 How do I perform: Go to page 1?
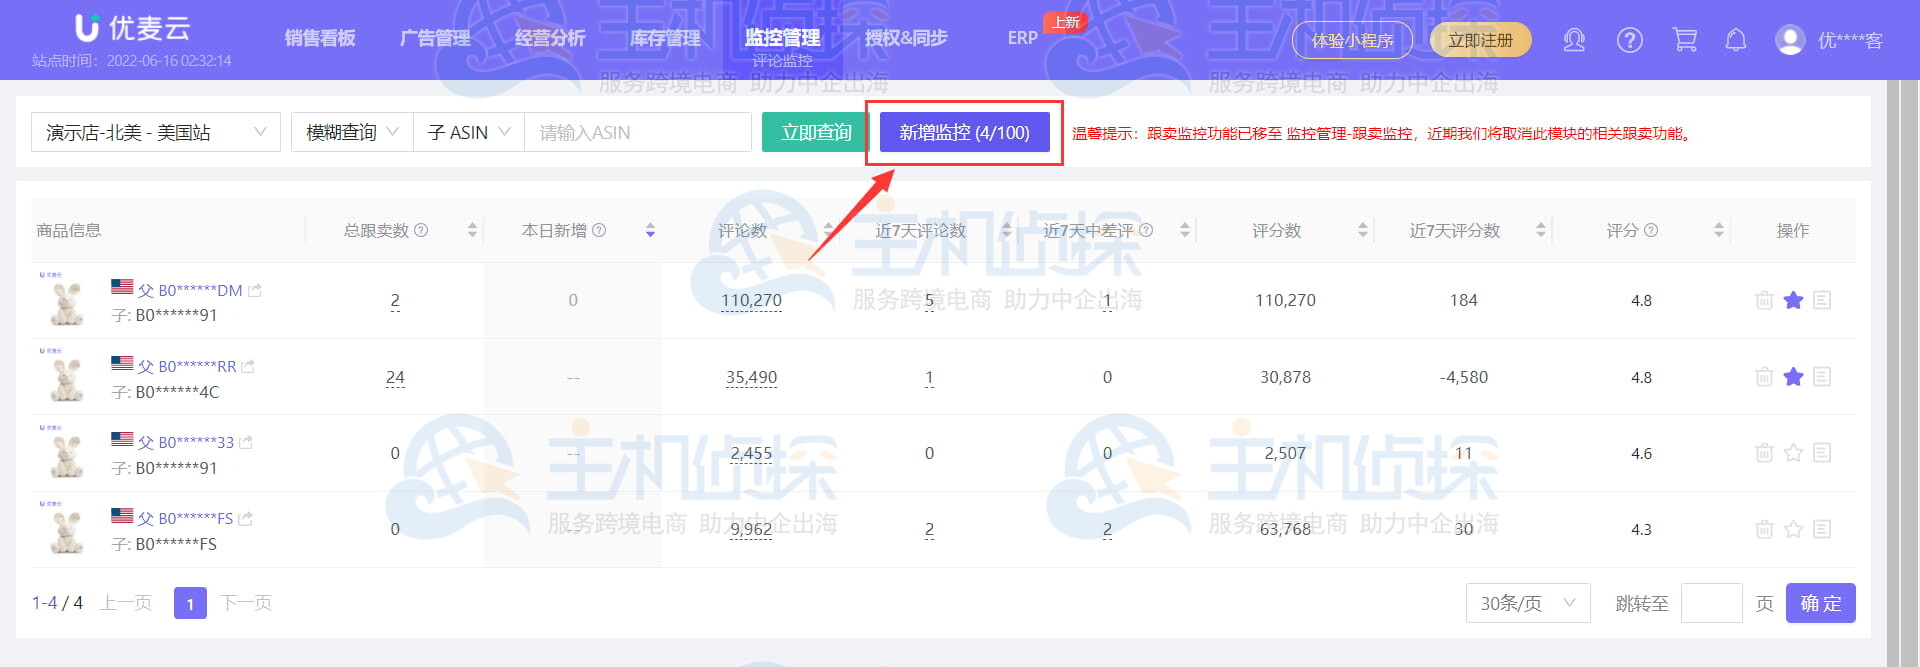190,603
